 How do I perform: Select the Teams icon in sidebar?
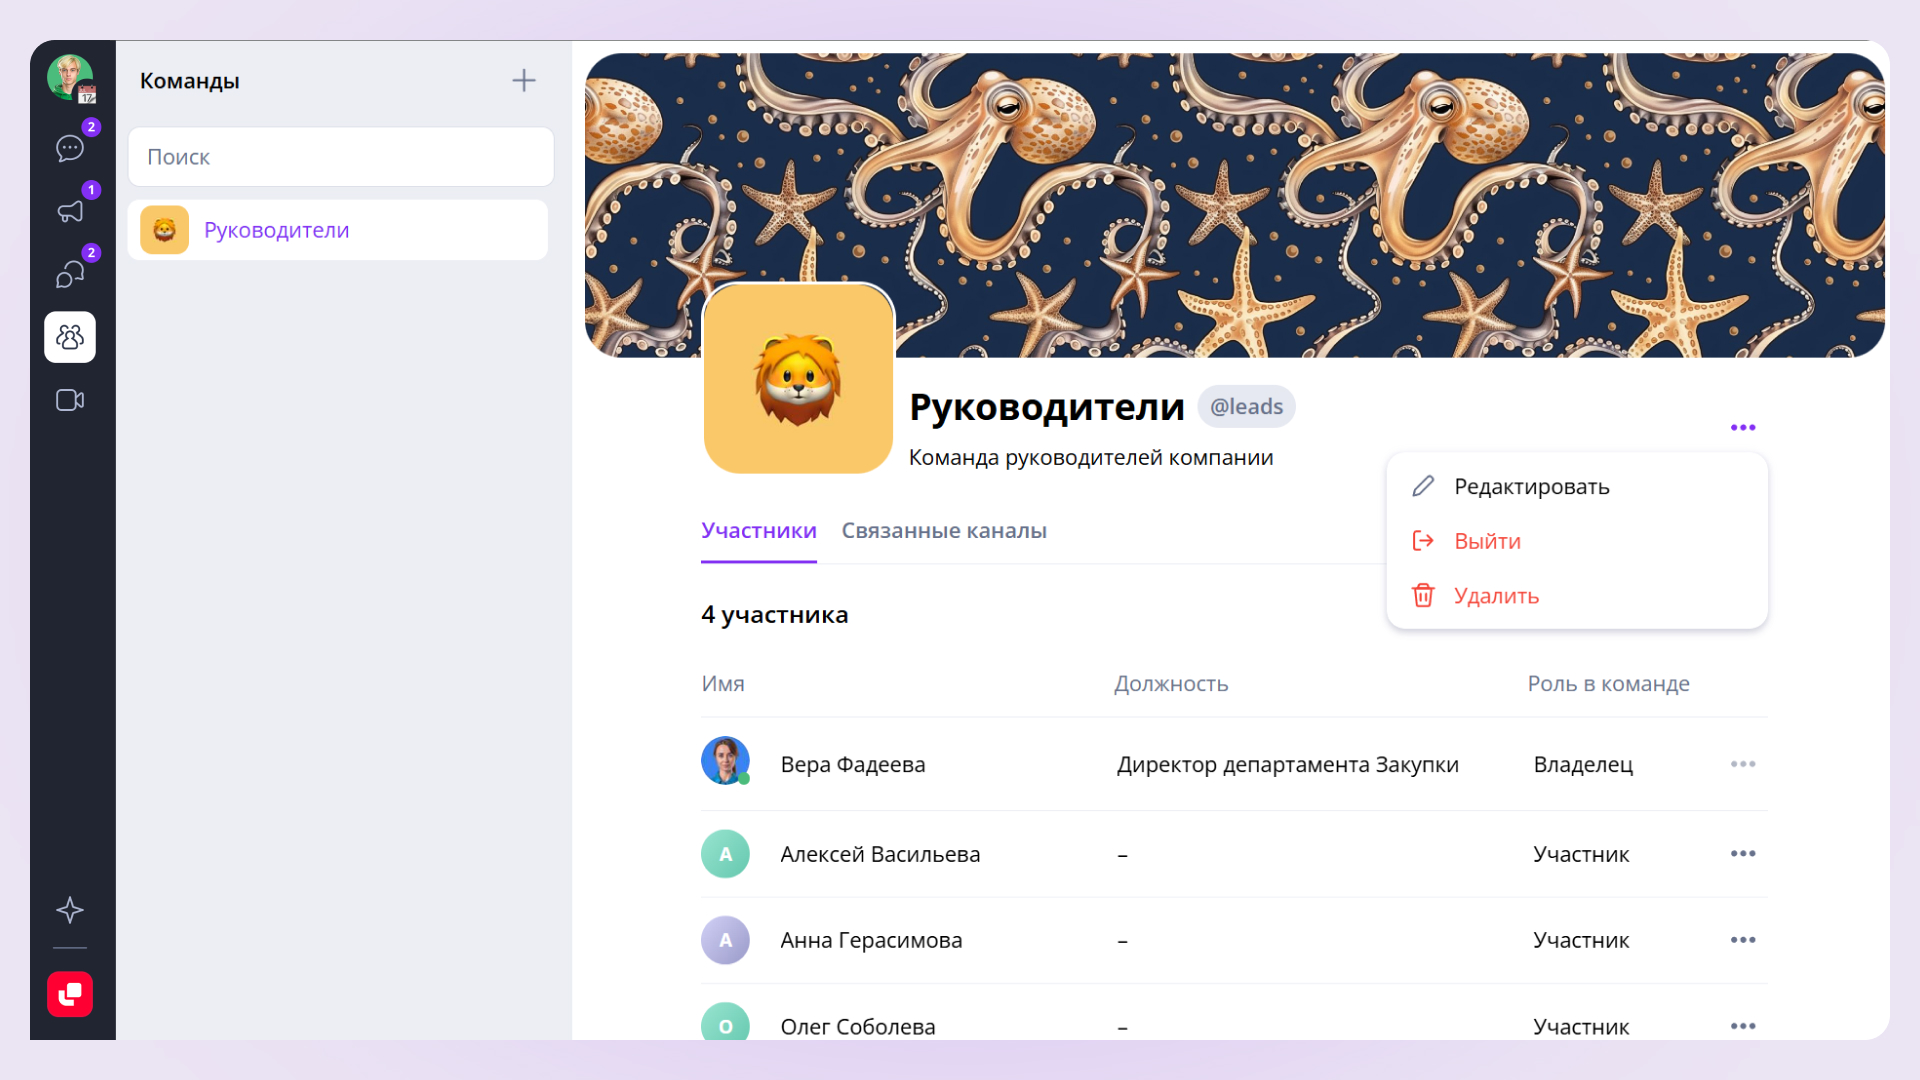[70, 337]
